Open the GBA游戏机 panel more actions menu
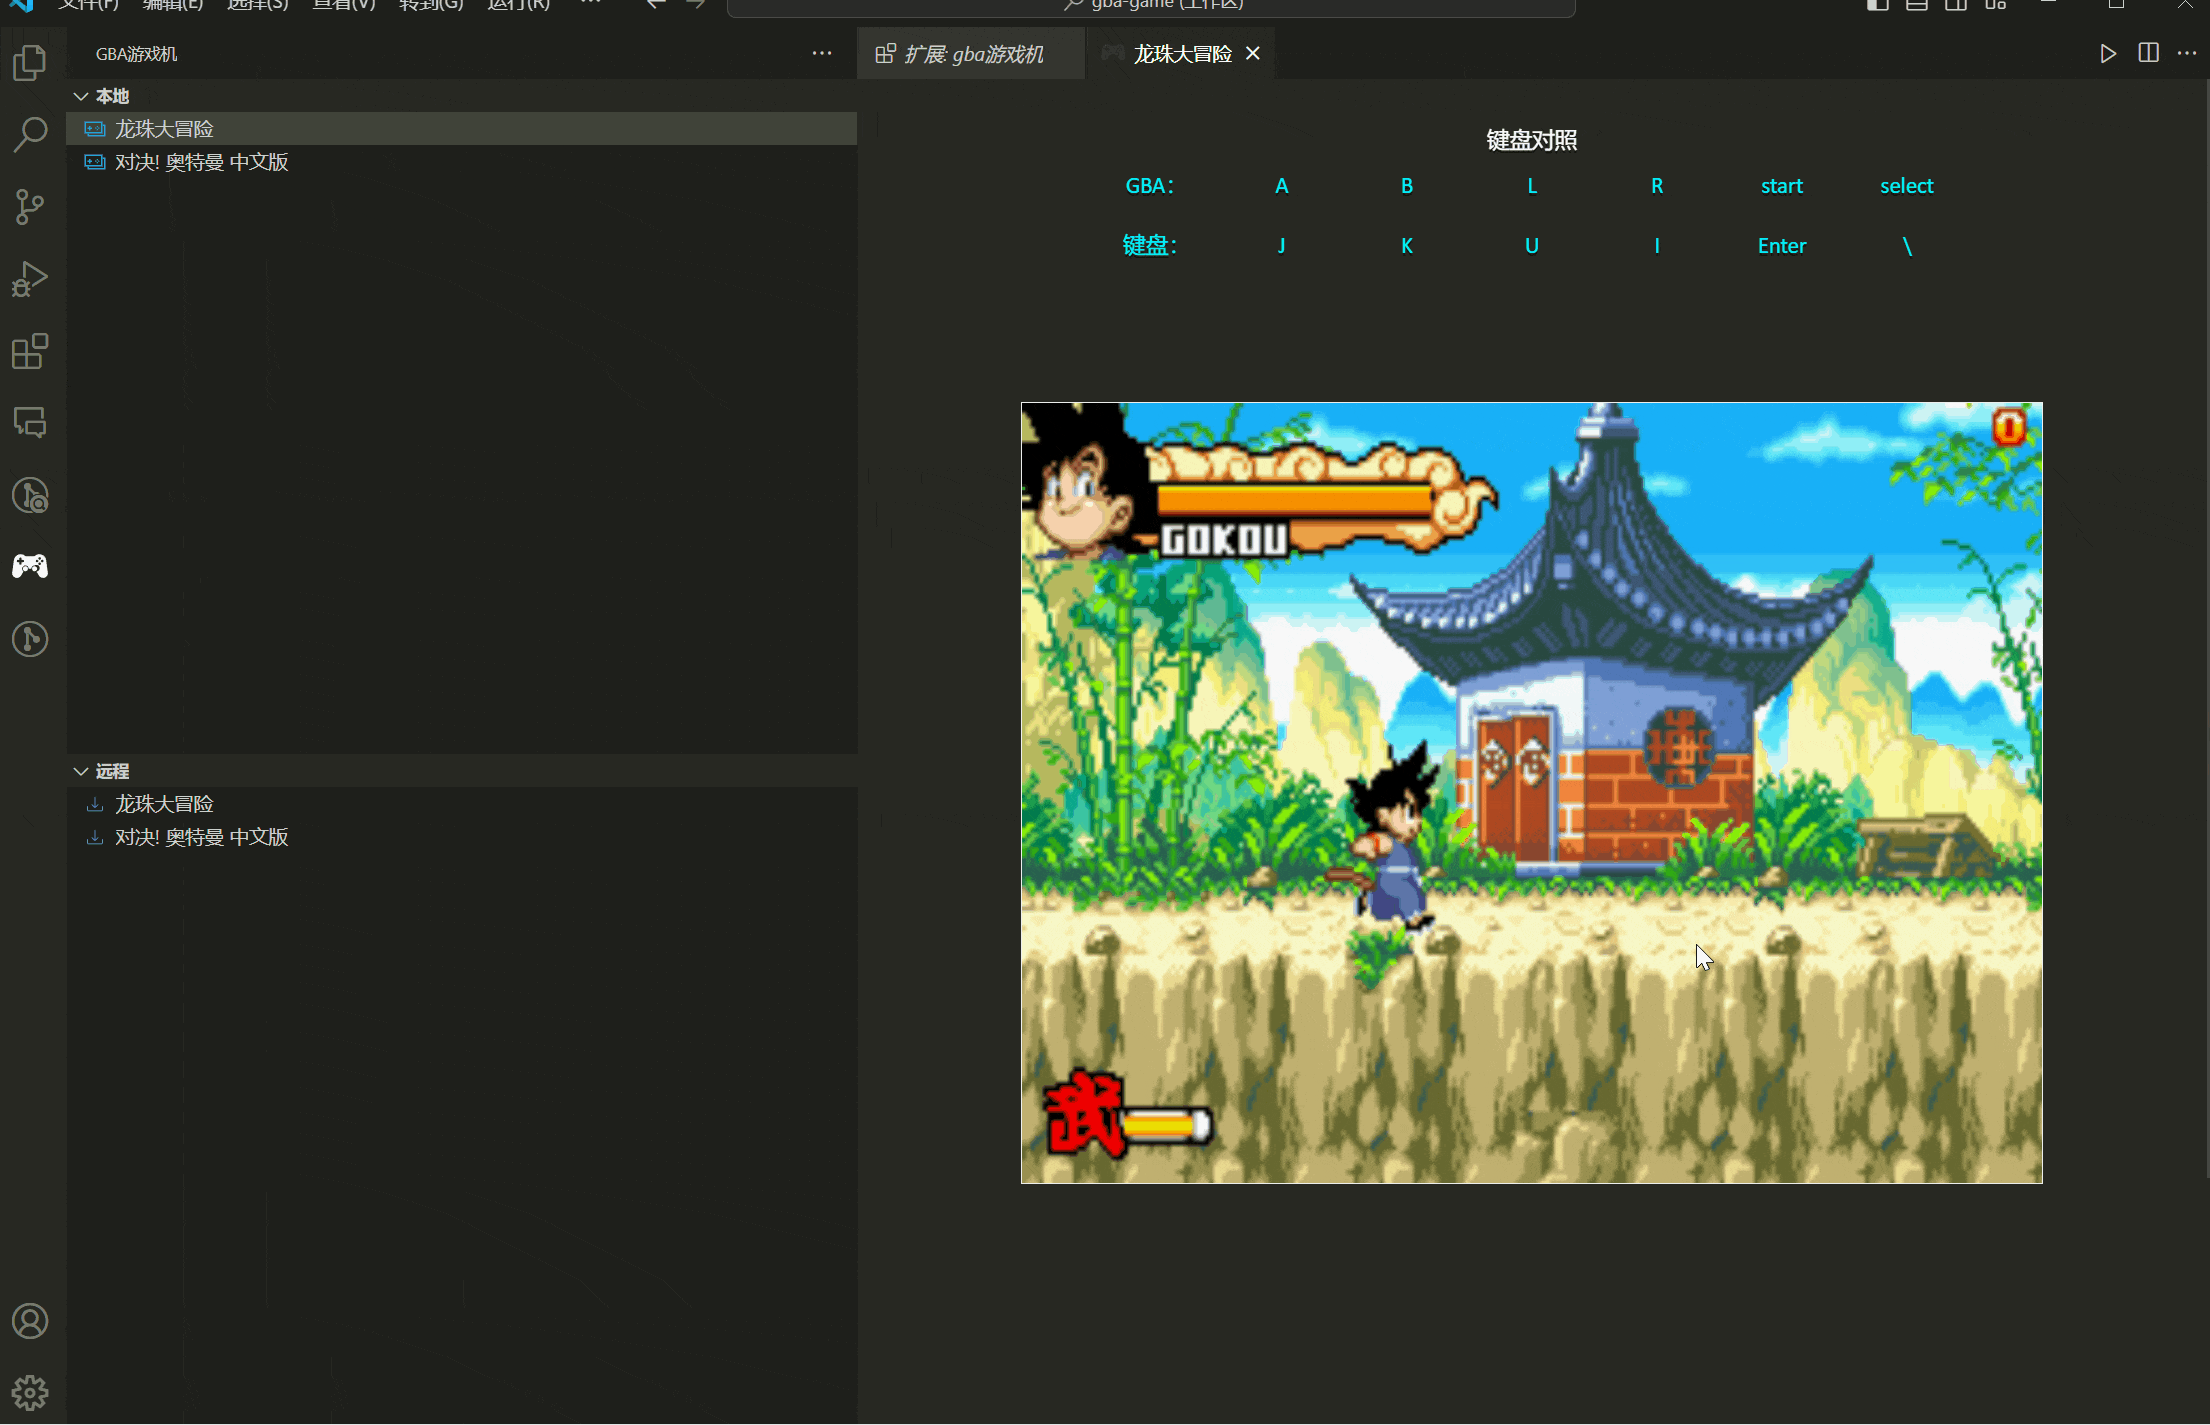The height and width of the screenshot is (1425, 2210). (x=821, y=53)
